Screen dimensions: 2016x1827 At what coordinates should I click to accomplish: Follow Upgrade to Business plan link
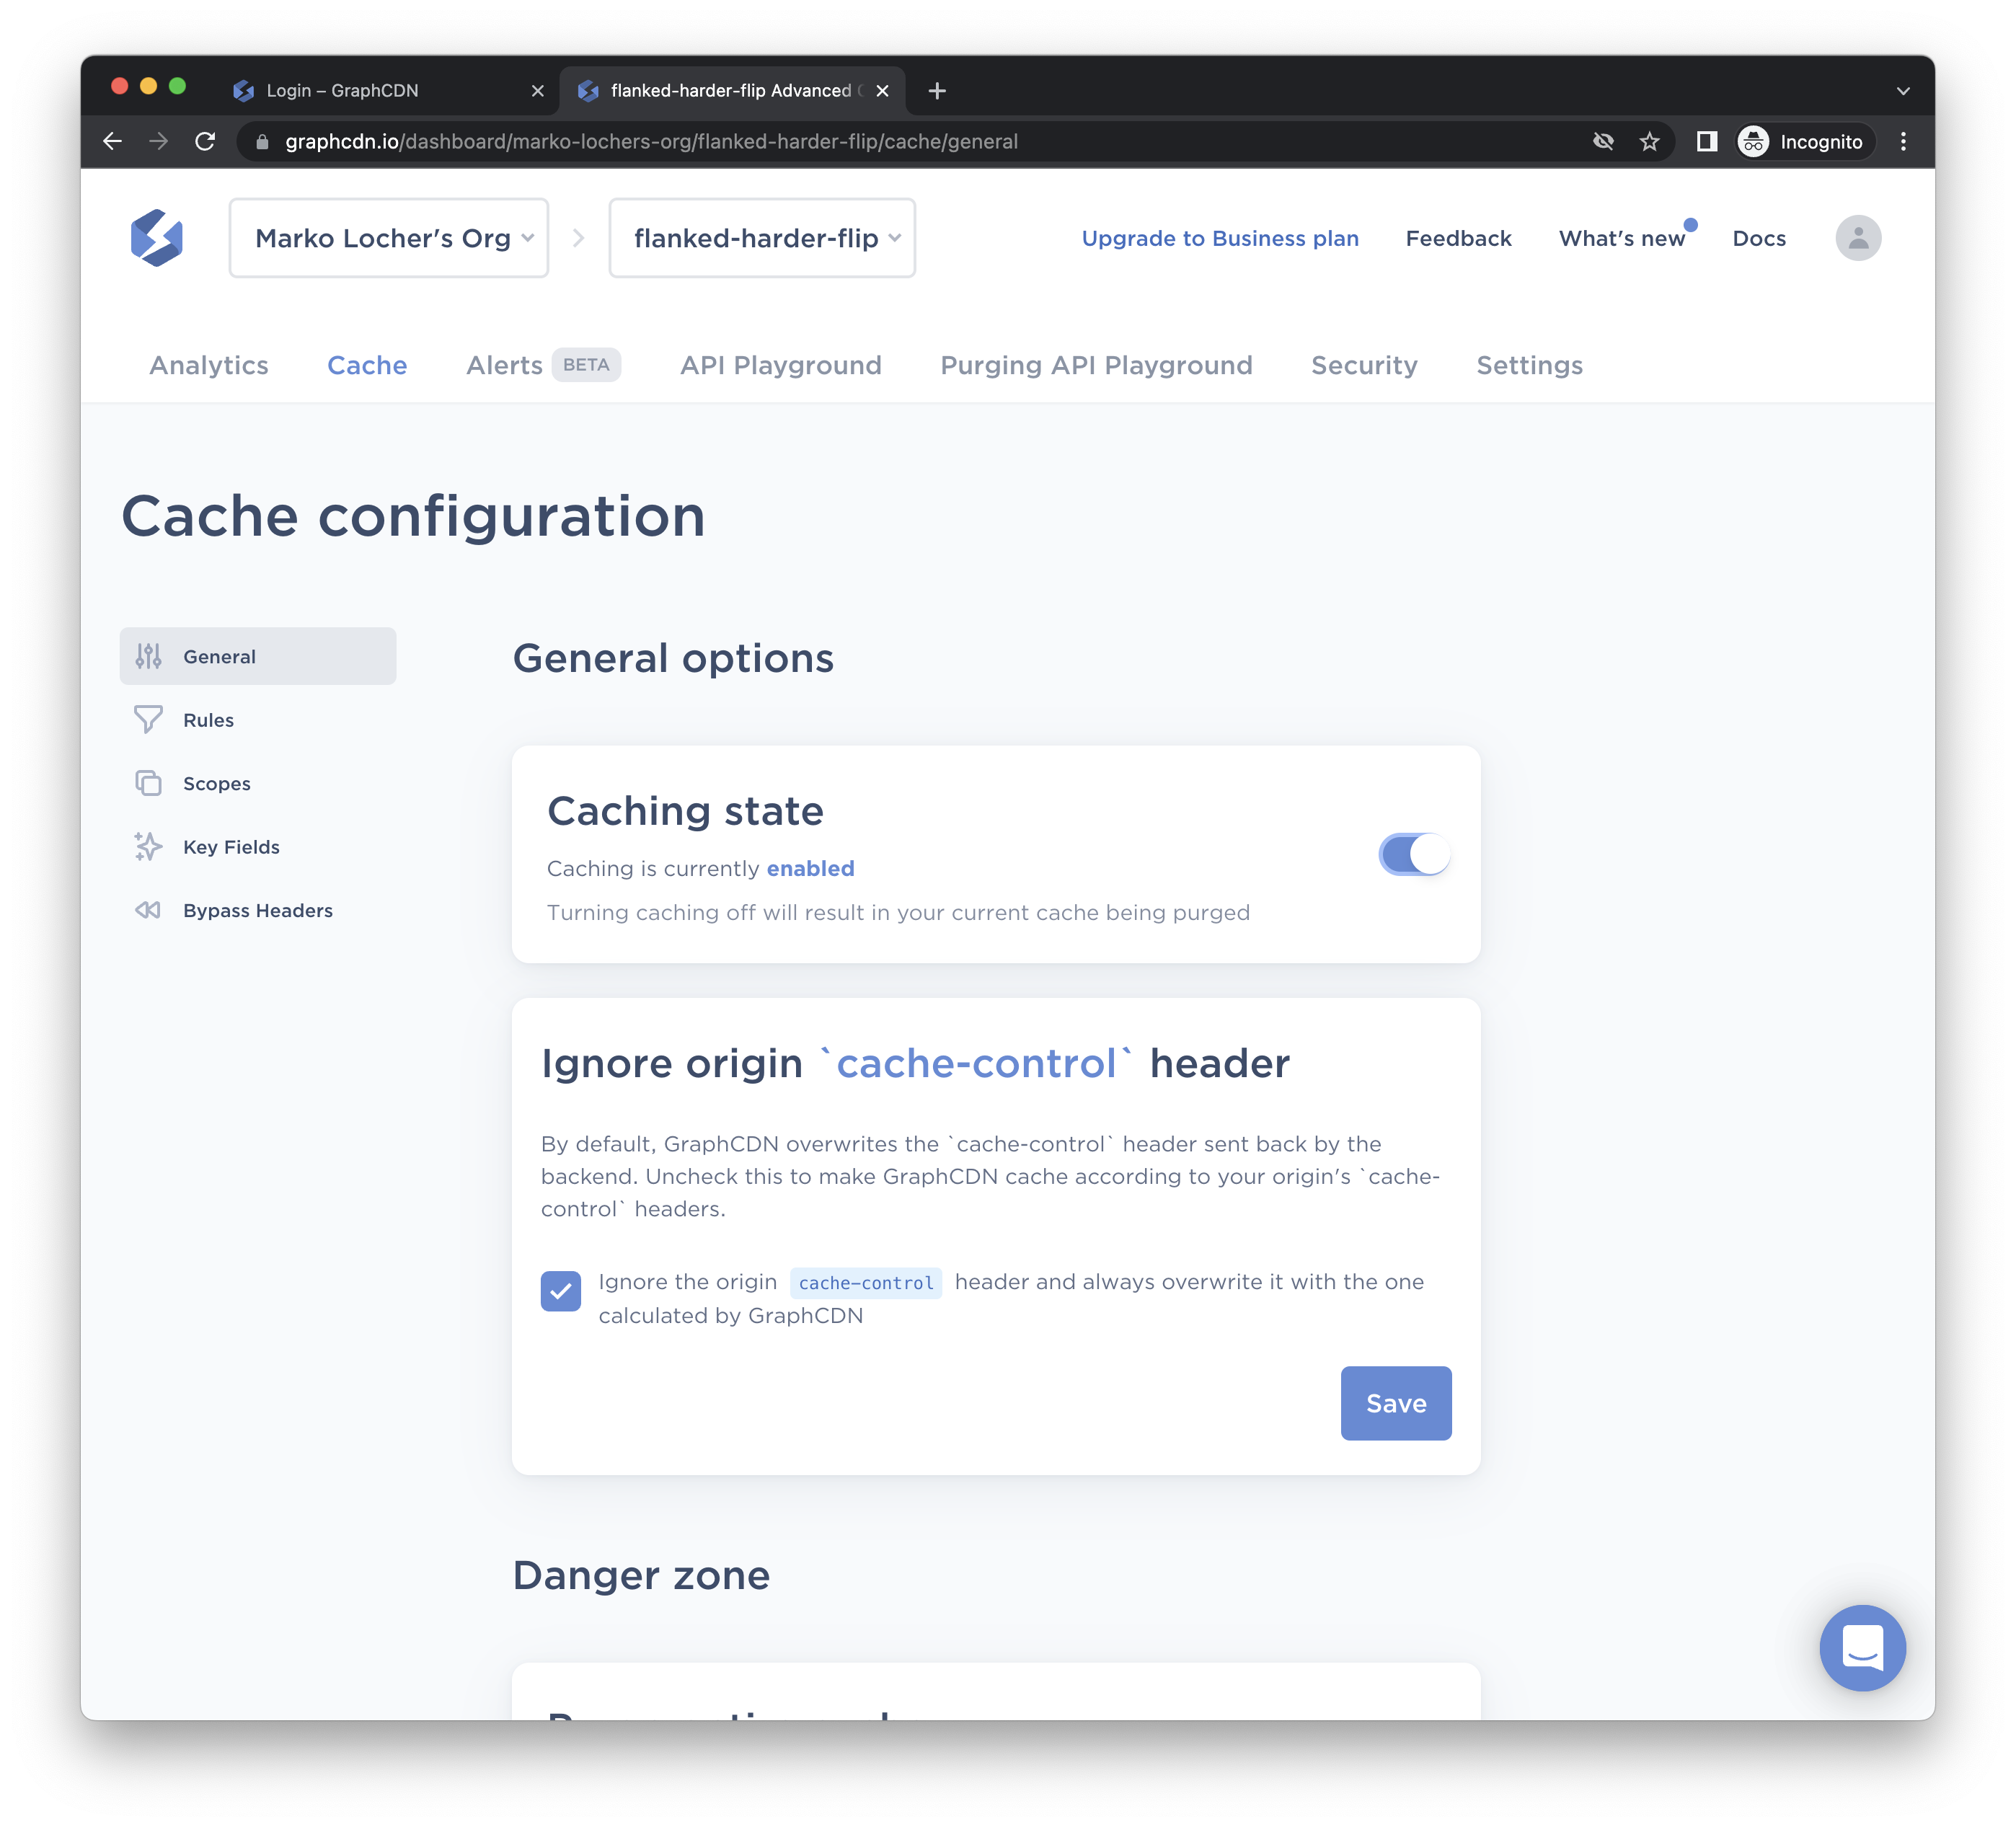(x=1220, y=238)
